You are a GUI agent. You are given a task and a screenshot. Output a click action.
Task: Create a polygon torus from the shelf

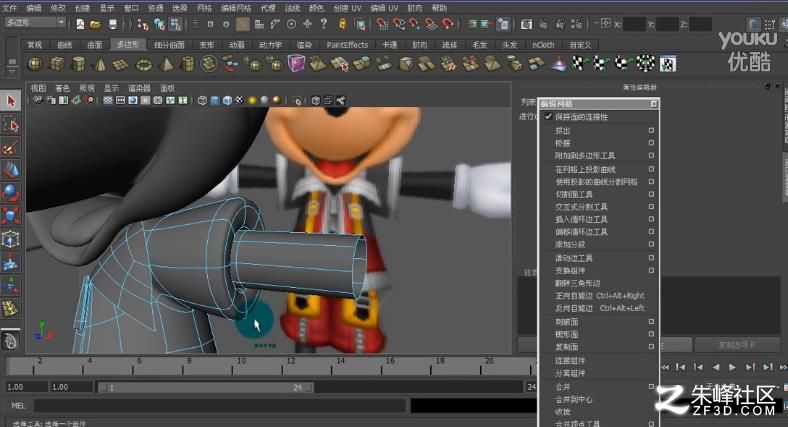144,64
